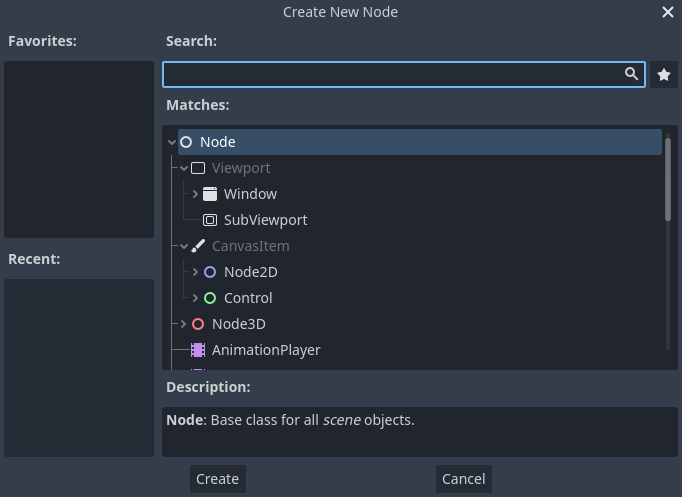The image size is (682, 497).
Task: Select the CanvasItem tree entry
Action: [x=250, y=246]
